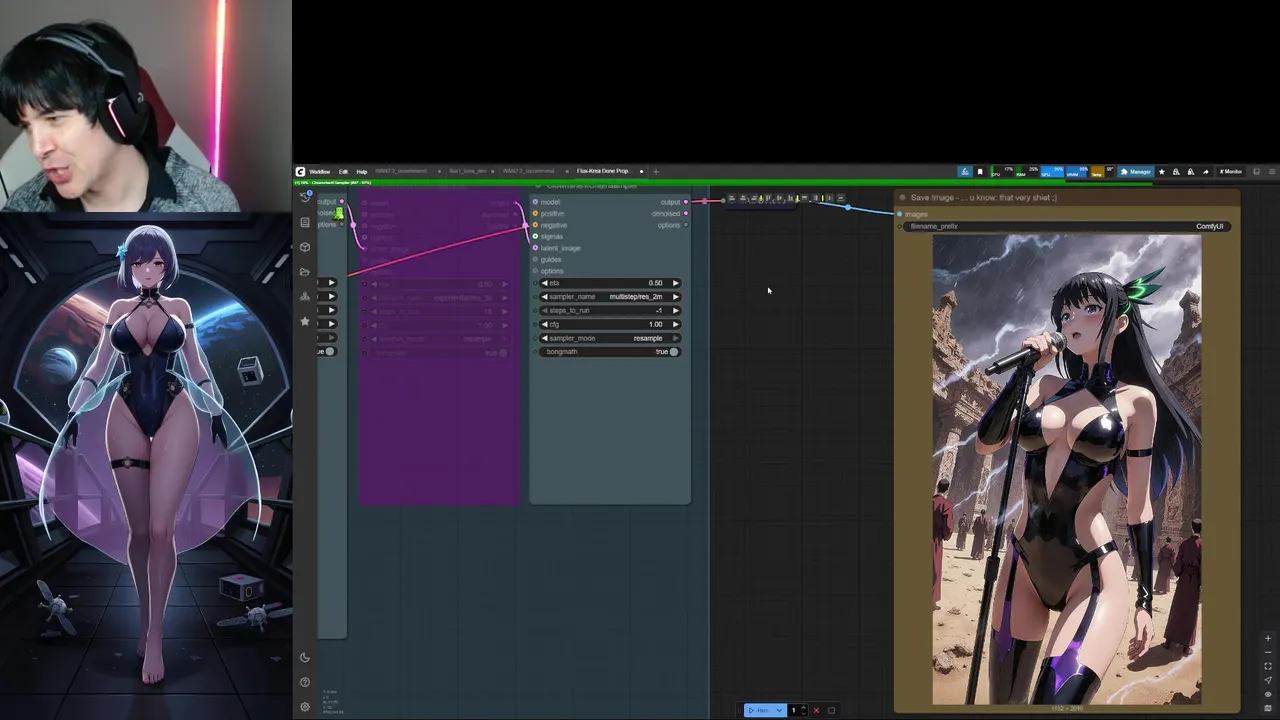Switch to the first WAN2.2 tab
The width and height of the screenshot is (1280, 720).
[x=400, y=171]
